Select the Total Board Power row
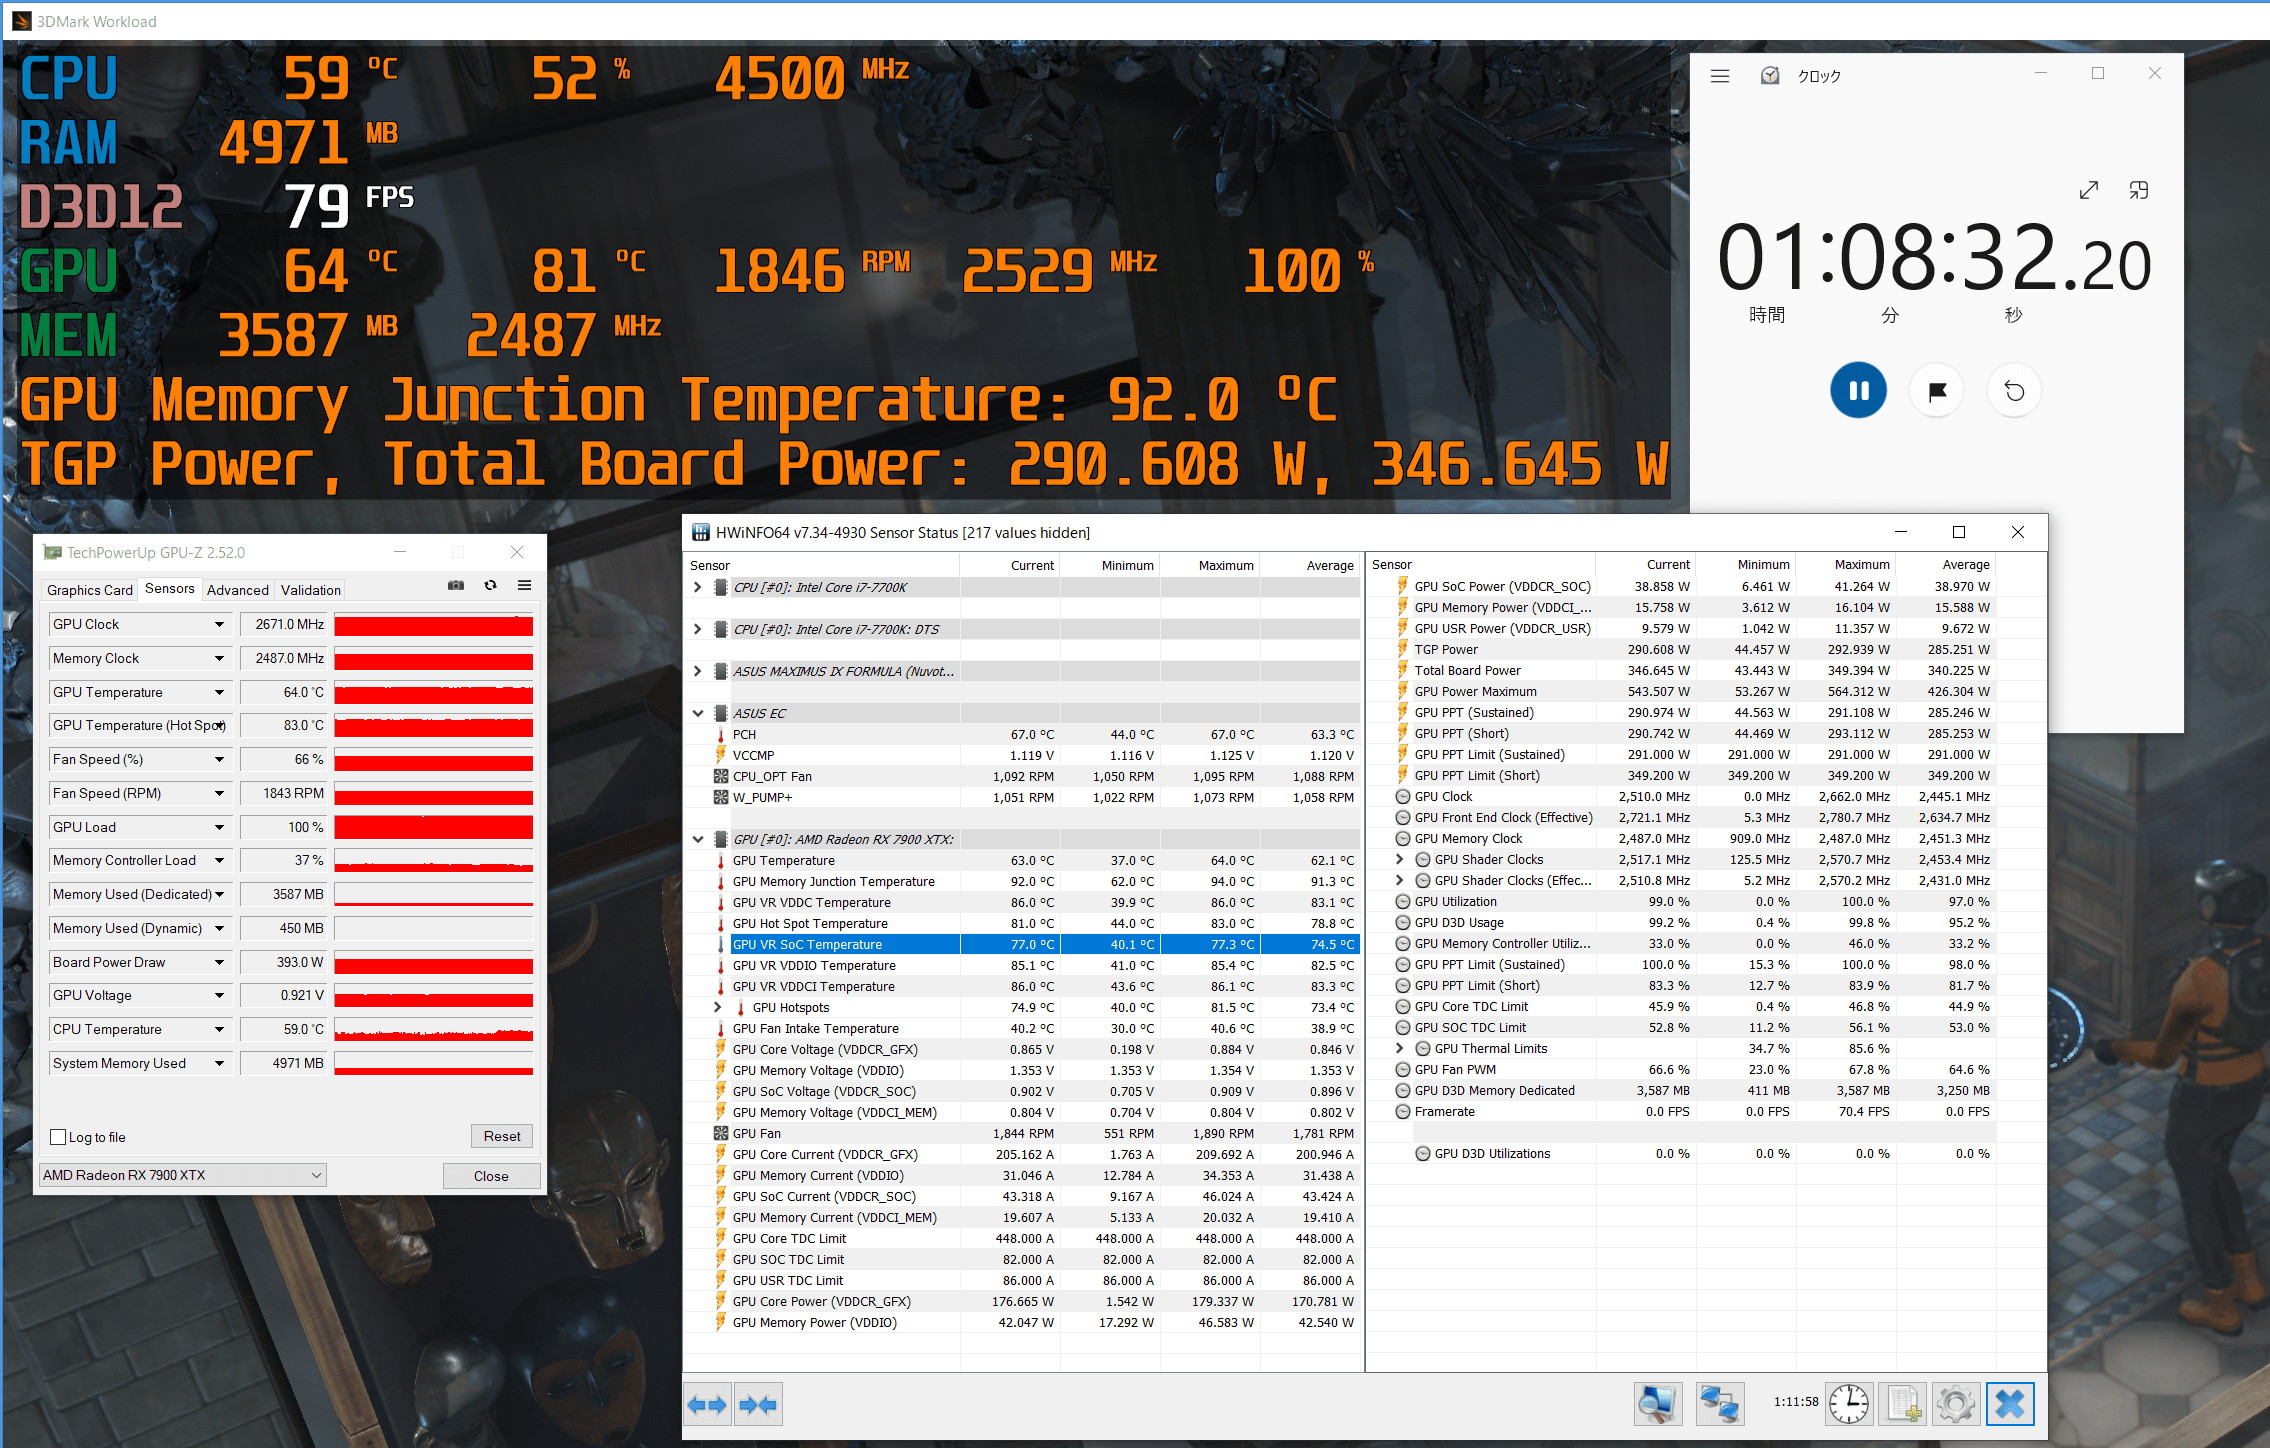Image resolution: width=2270 pixels, height=1448 pixels. pos(1682,670)
